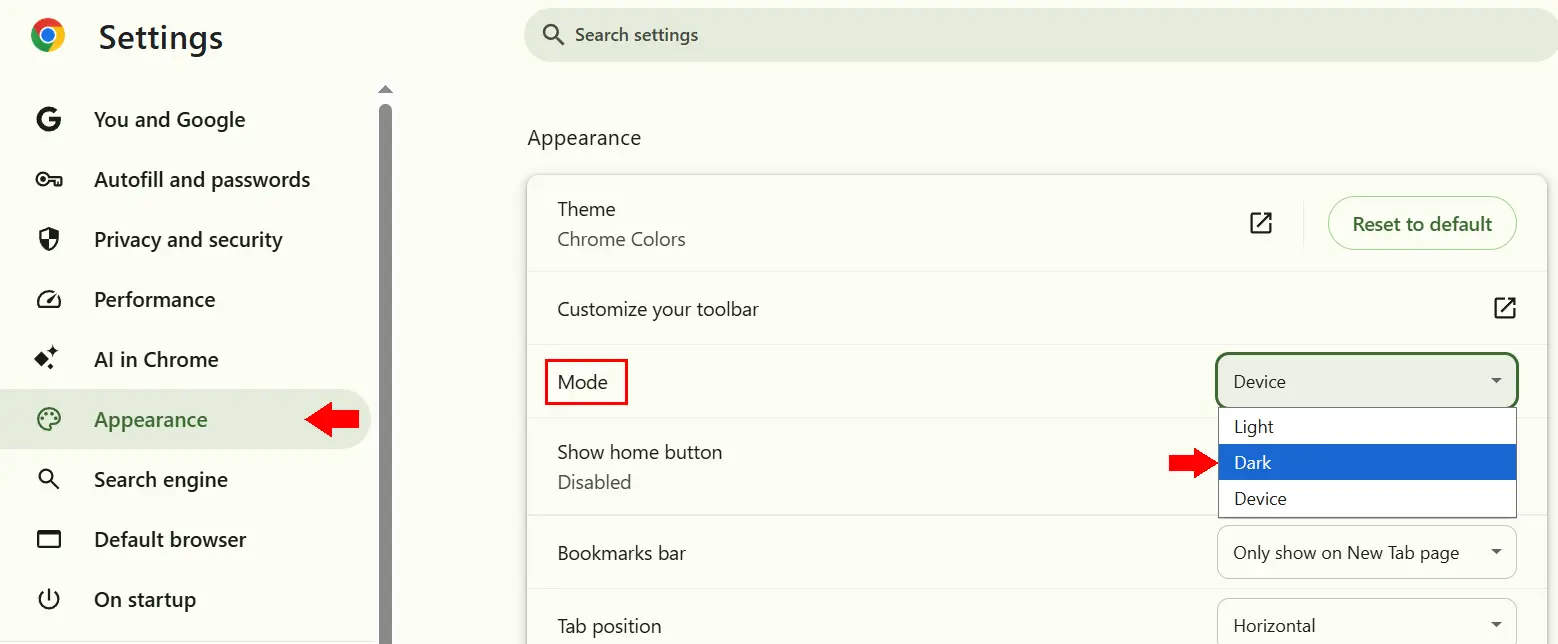Image resolution: width=1558 pixels, height=644 pixels.
Task: Click the Chrome logo icon
Action: click(x=48, y=37)
